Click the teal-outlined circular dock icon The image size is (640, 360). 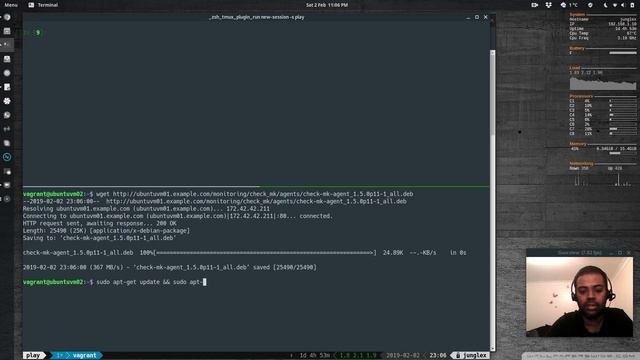(x=7, y=157)
